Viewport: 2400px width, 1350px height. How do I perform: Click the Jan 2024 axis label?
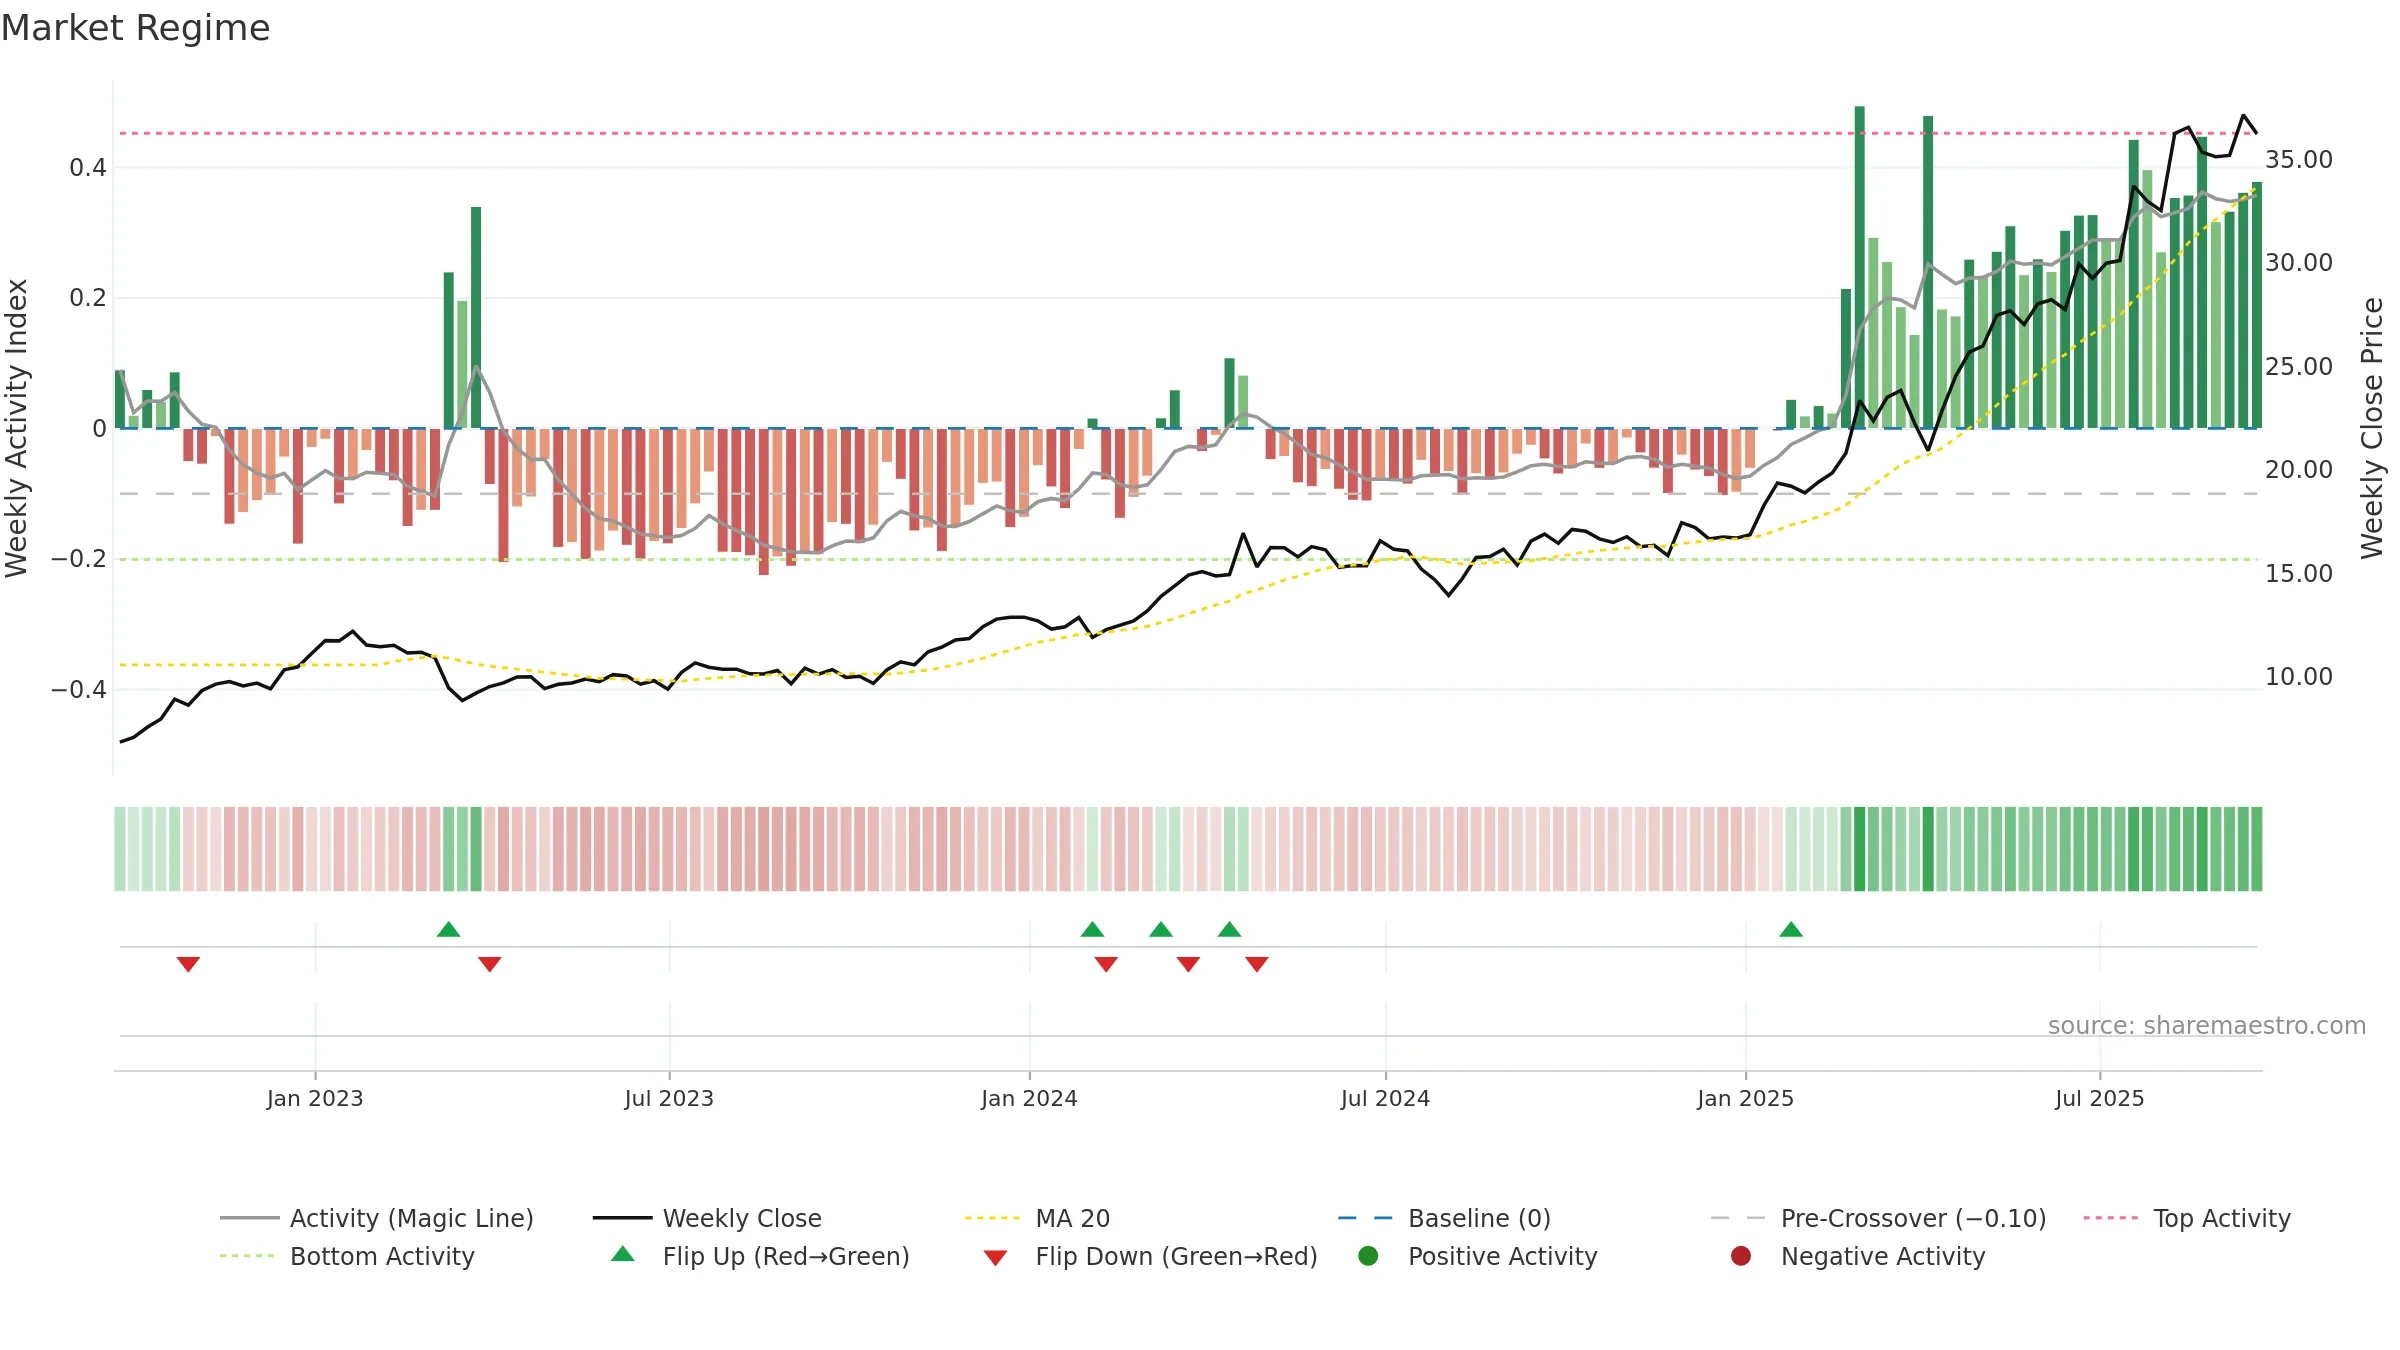click(1029, 1099)
